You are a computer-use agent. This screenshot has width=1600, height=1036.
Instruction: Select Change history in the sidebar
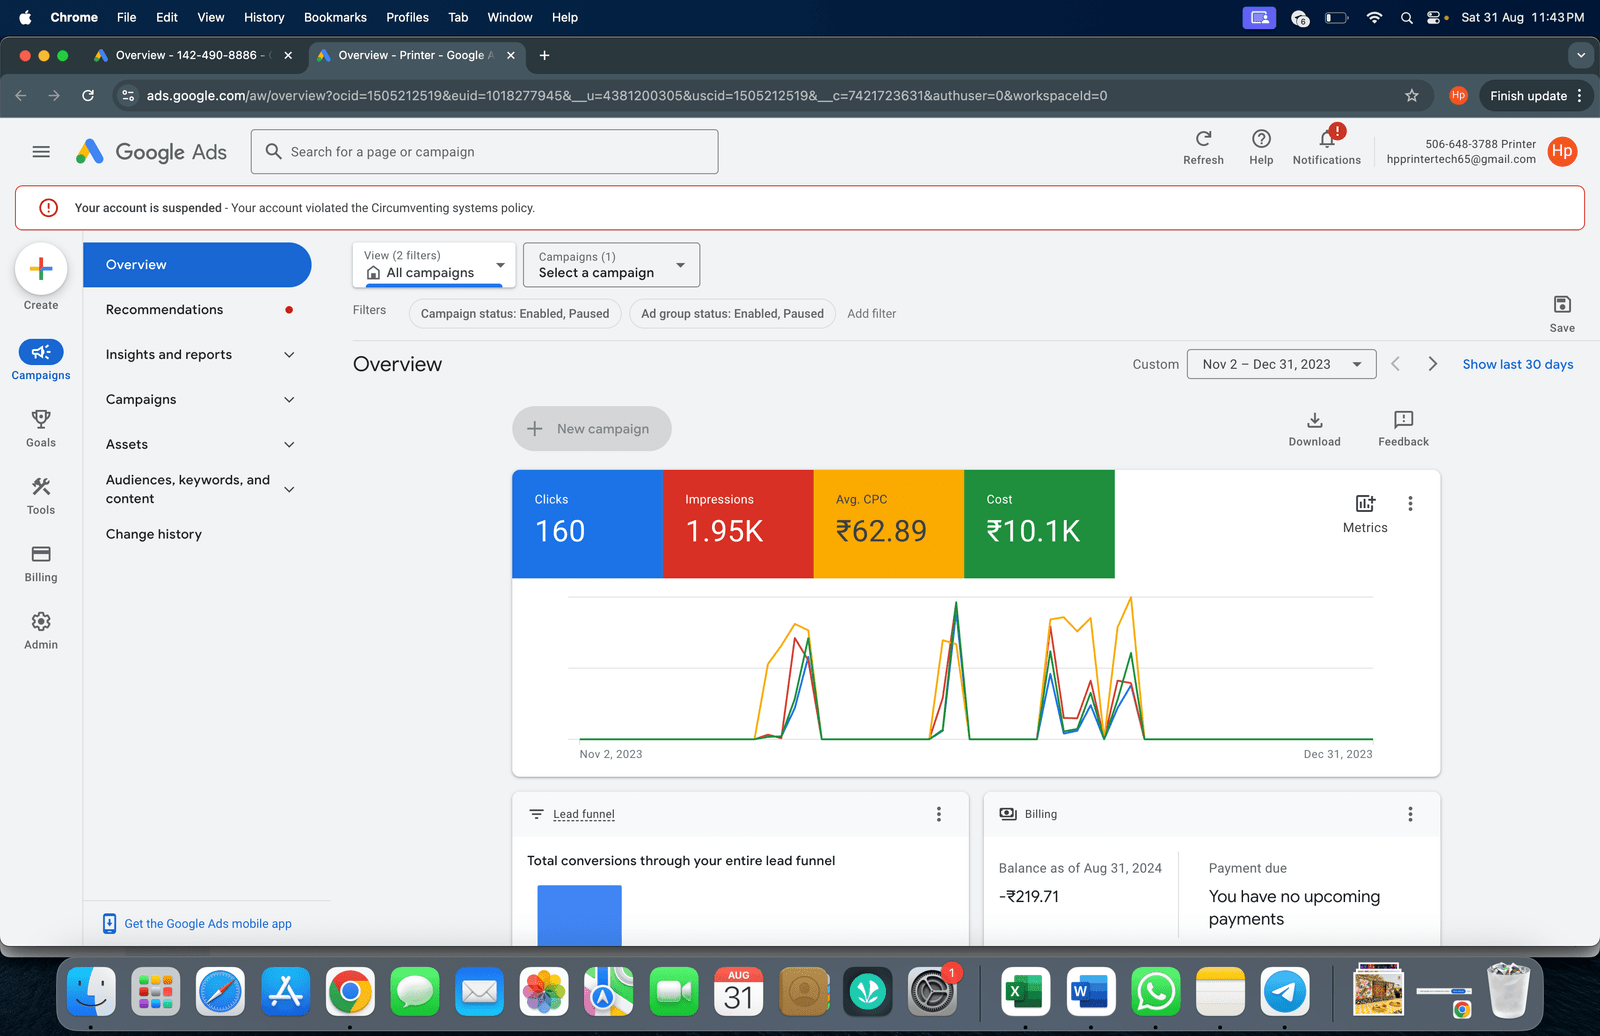coord(154,535)
